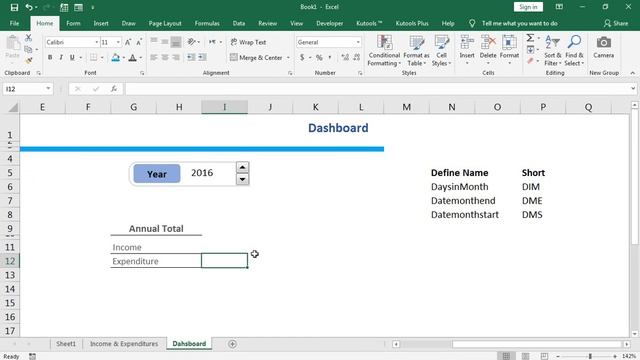Click the Cut scissors icon
This screenshot has width=640, height=360.
point(28,38)
